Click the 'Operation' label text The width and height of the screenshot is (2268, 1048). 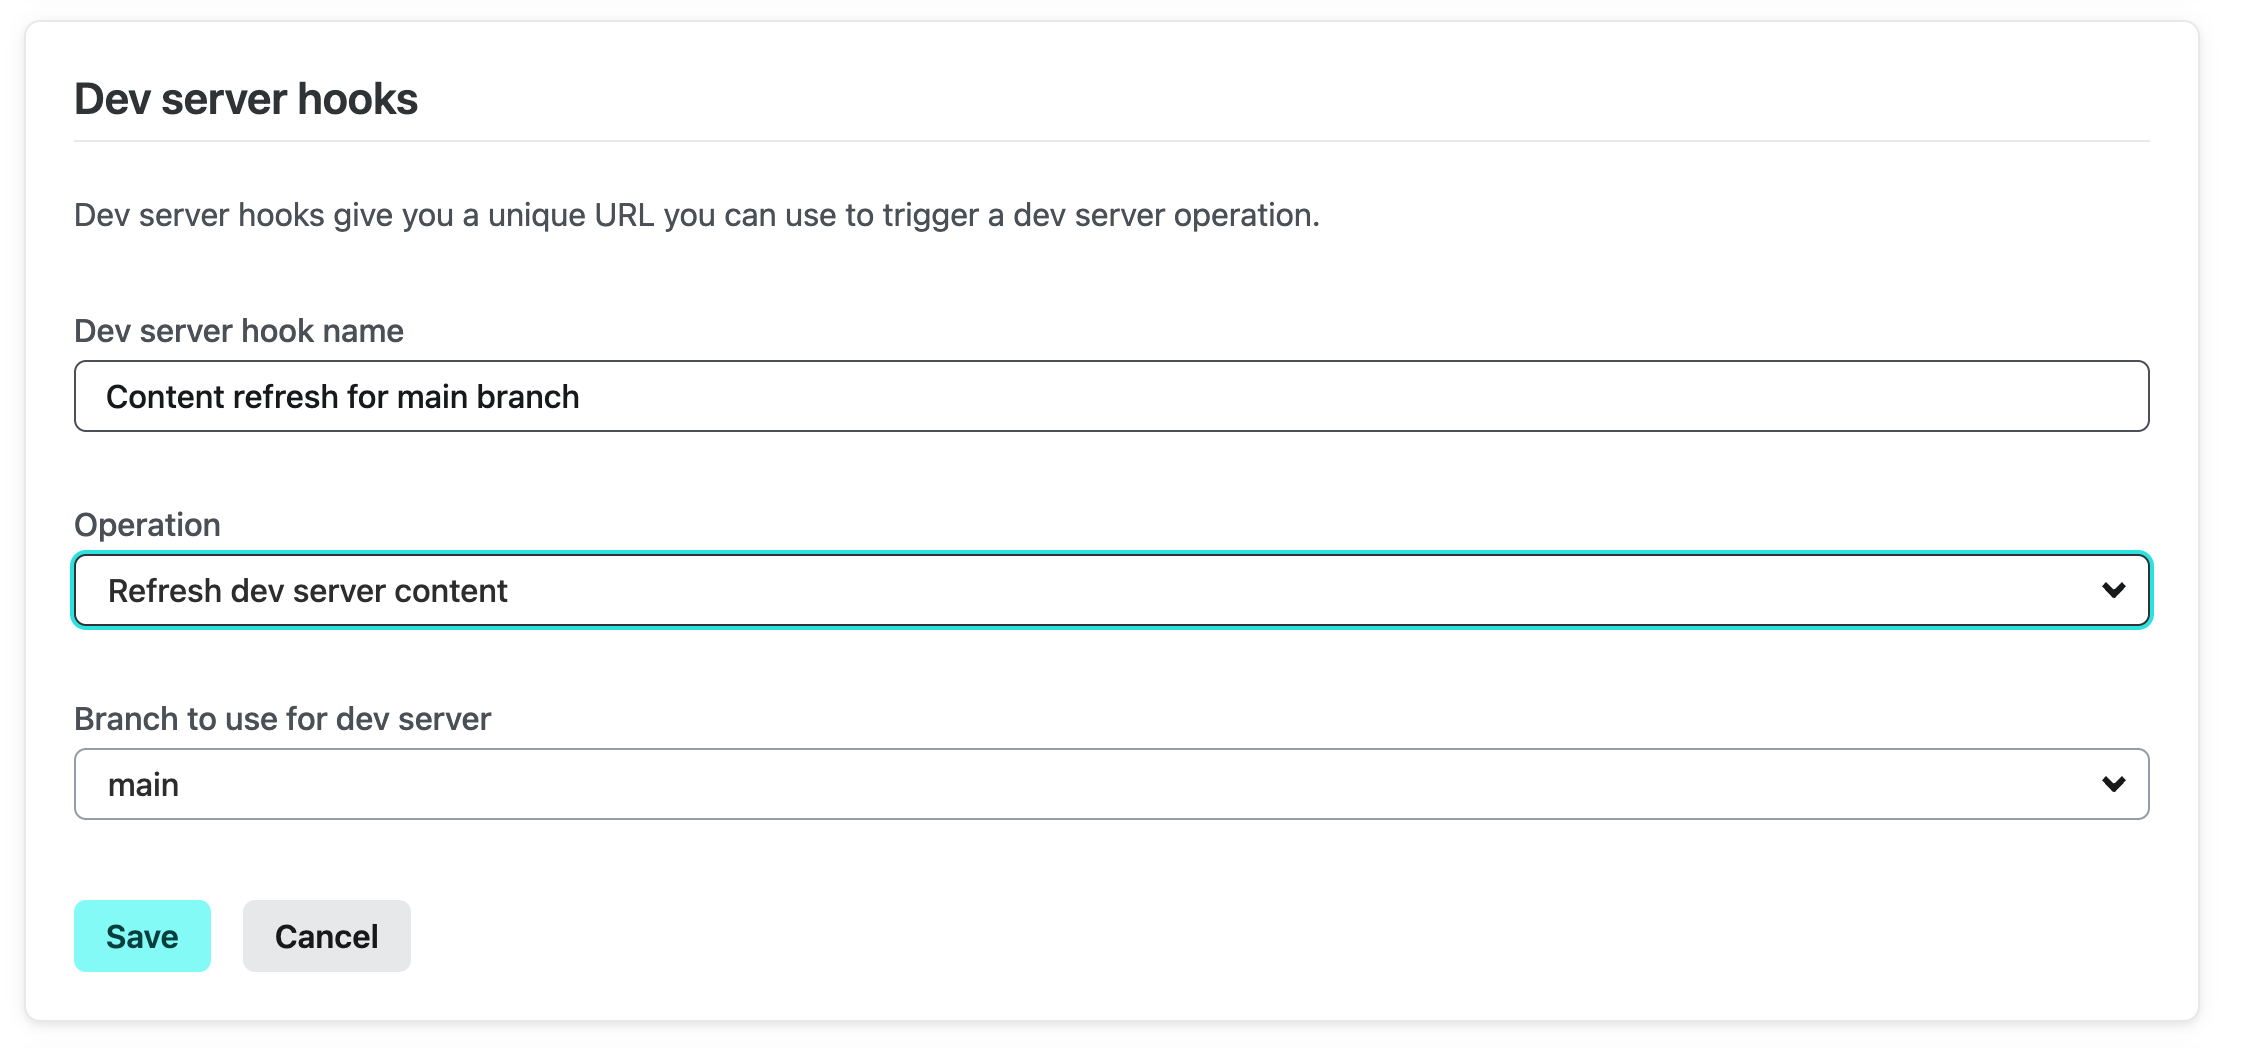click(x=147, y=525)
